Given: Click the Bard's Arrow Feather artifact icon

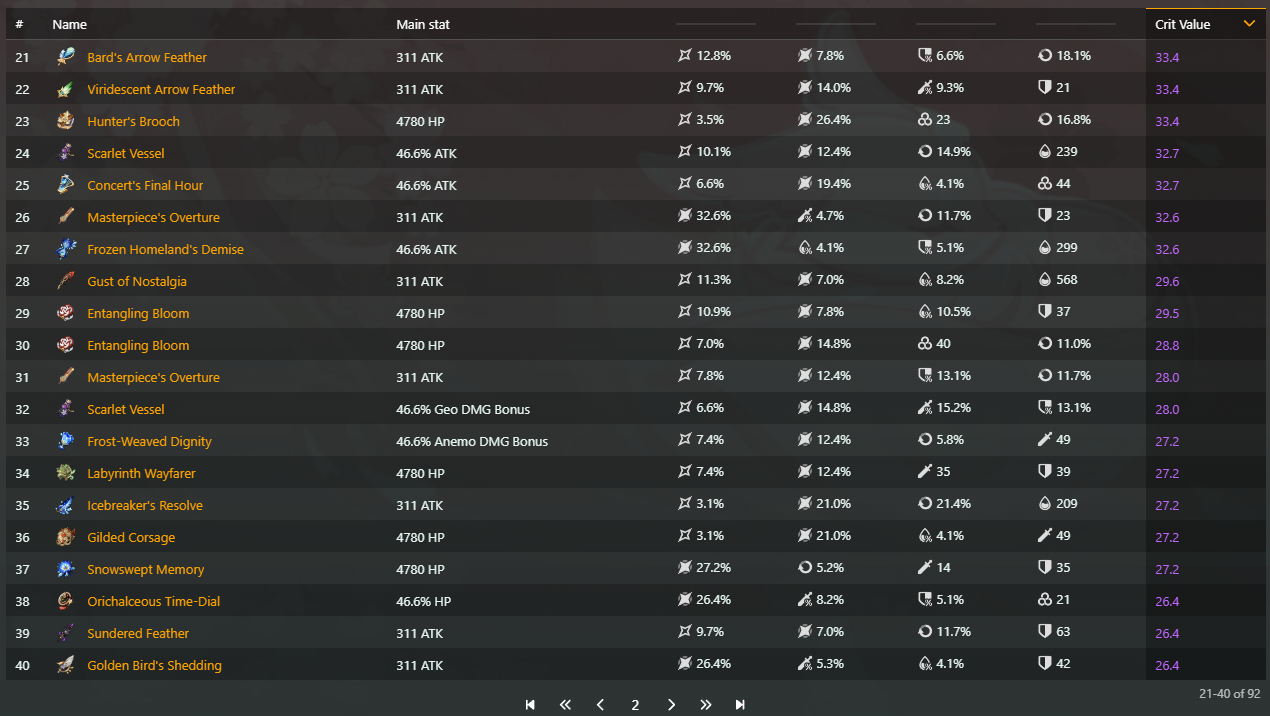Looking at the screenshot, I should 66,57.
